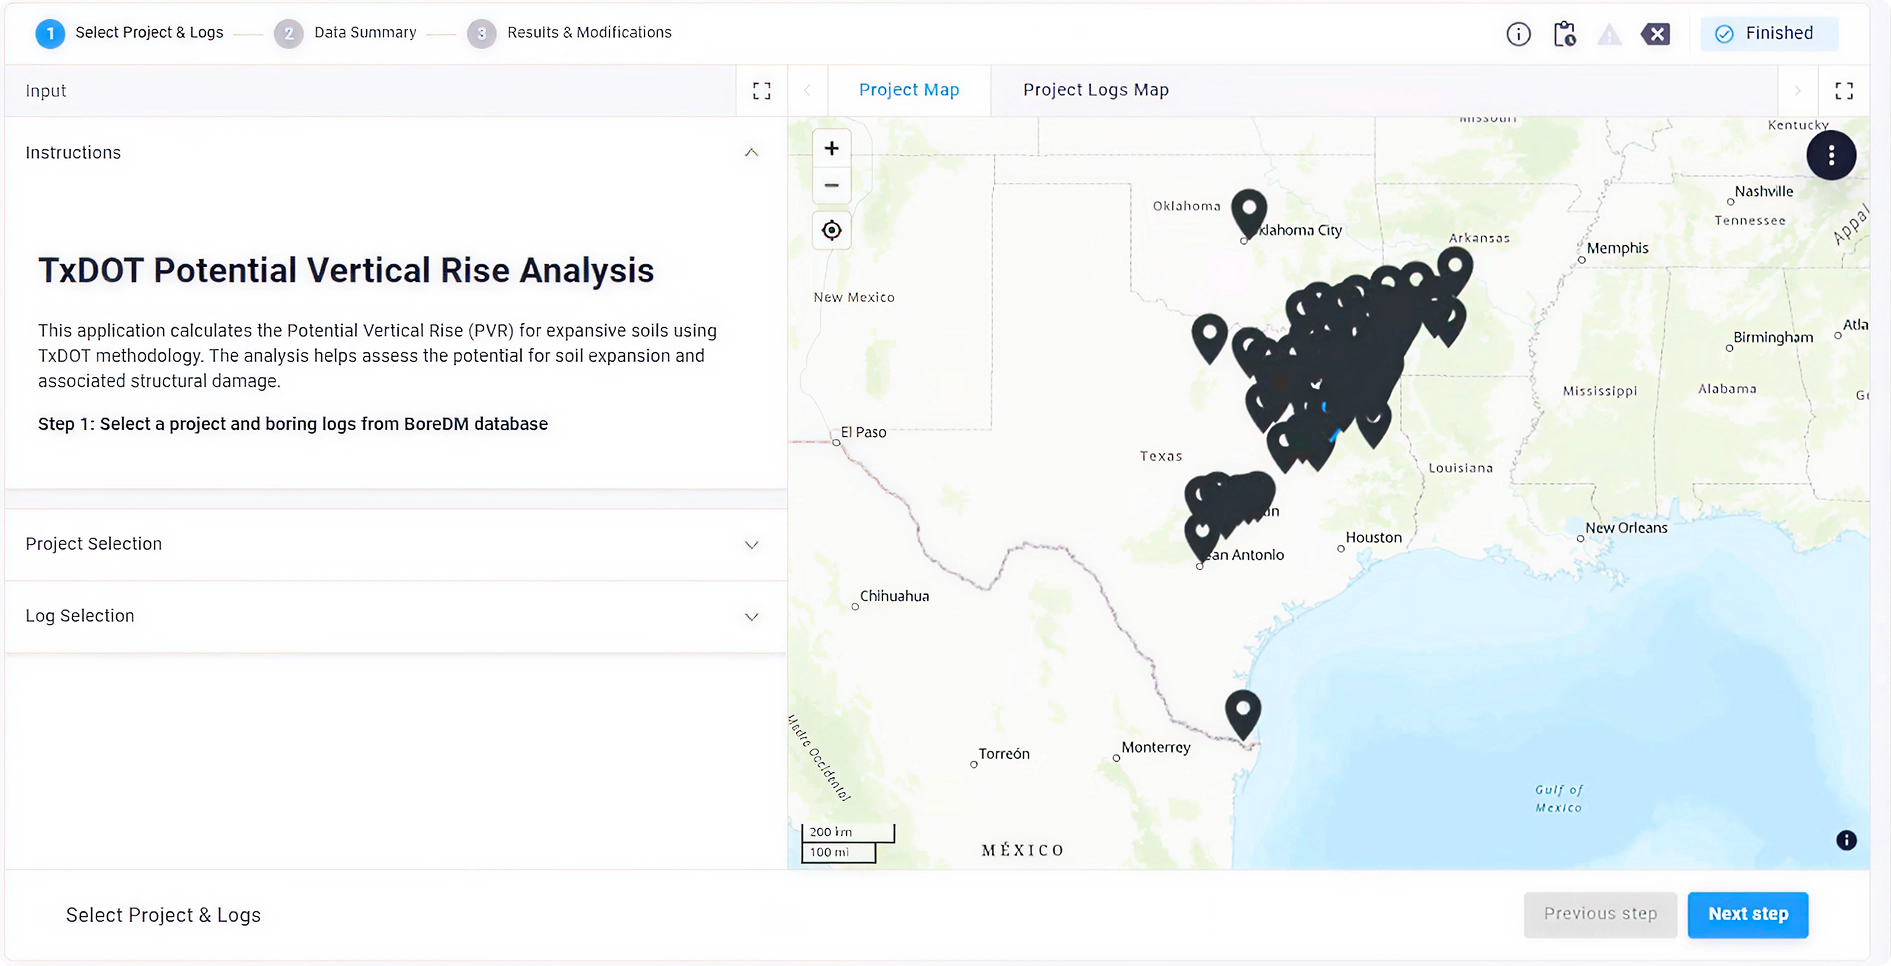
Task: Click the Memphis map label
Action: pos(1617,248)
